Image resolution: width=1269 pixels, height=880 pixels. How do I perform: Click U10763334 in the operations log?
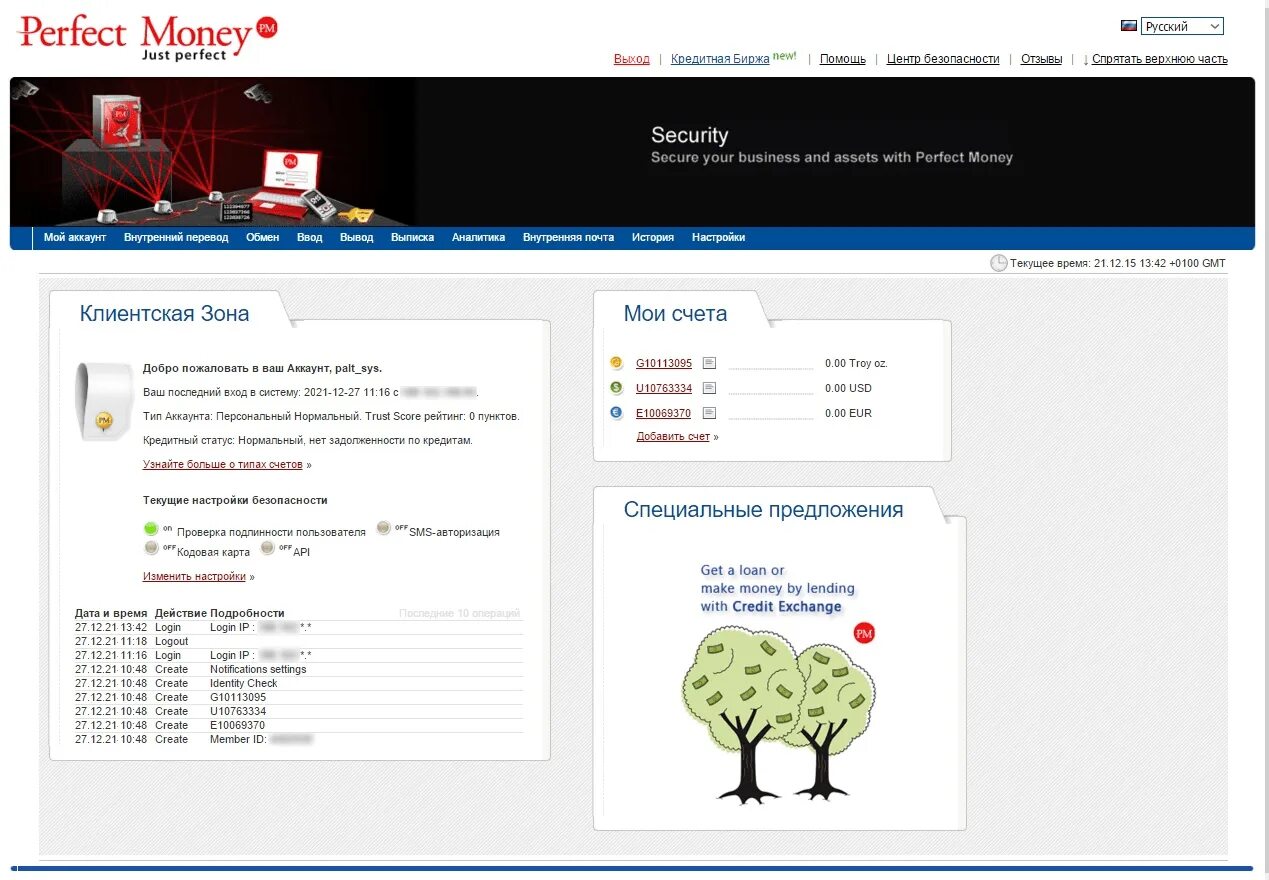tap(238, 711)
